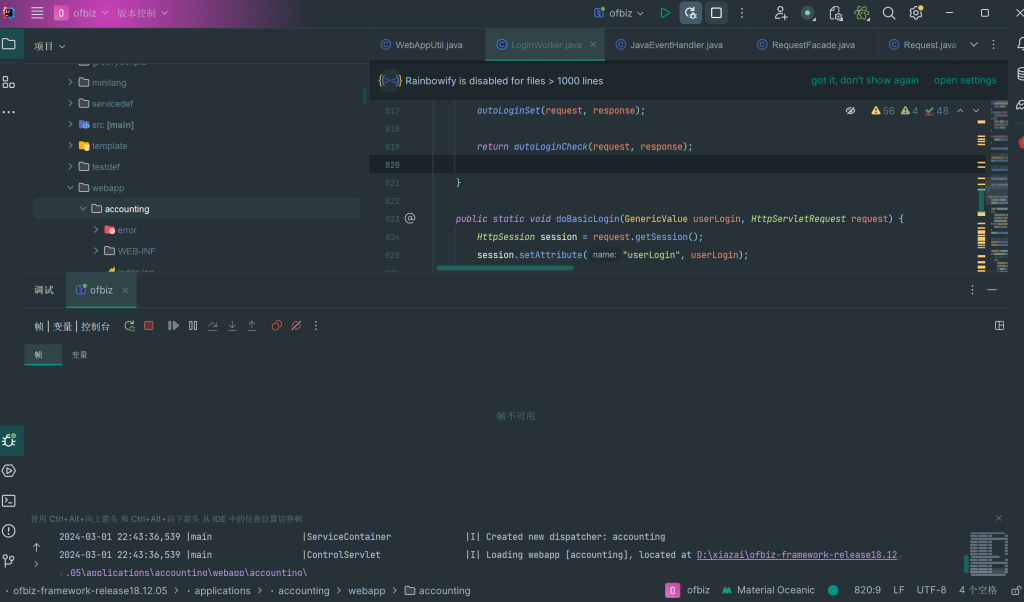The width and height of the screenshot is (1024, 602).
Task: Switch to the 变量 tab in debugger
Action: pos(79,355)
